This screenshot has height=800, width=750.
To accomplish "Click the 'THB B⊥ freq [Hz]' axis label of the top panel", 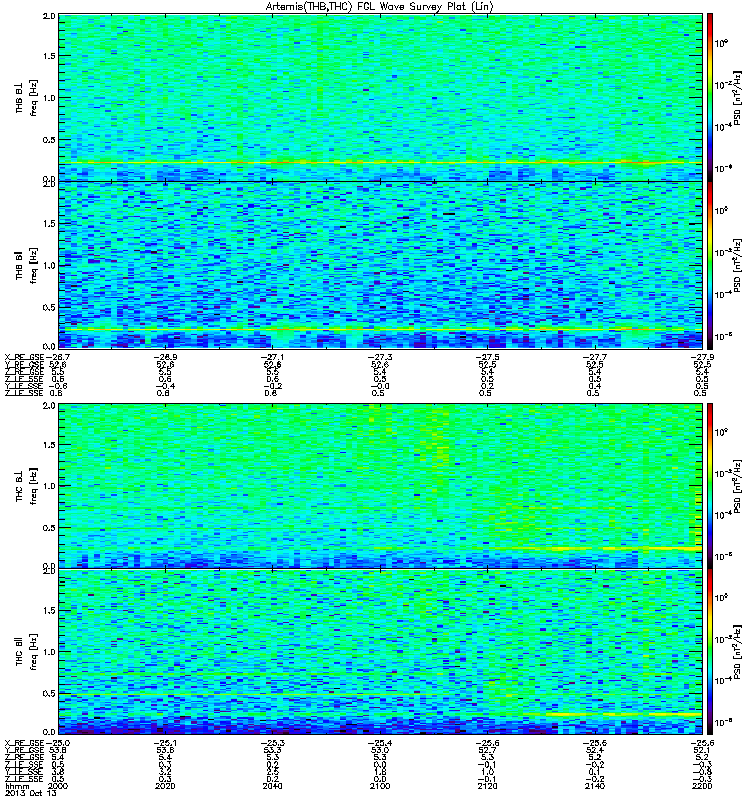I will [x=26, y=97].
